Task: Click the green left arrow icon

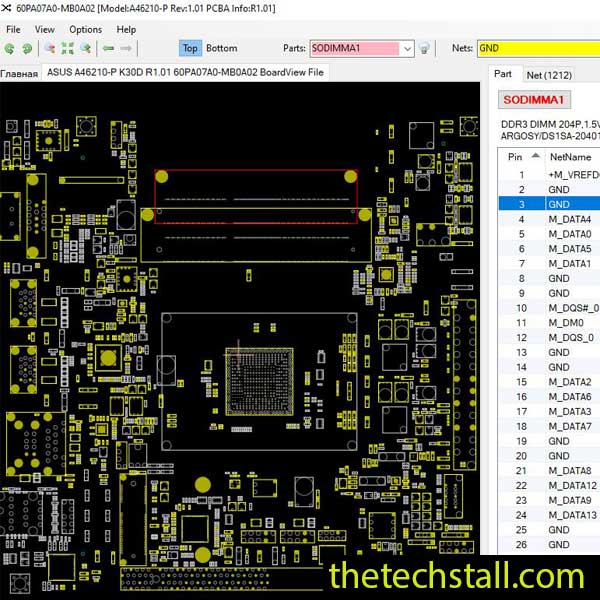Action: [108, 48]
